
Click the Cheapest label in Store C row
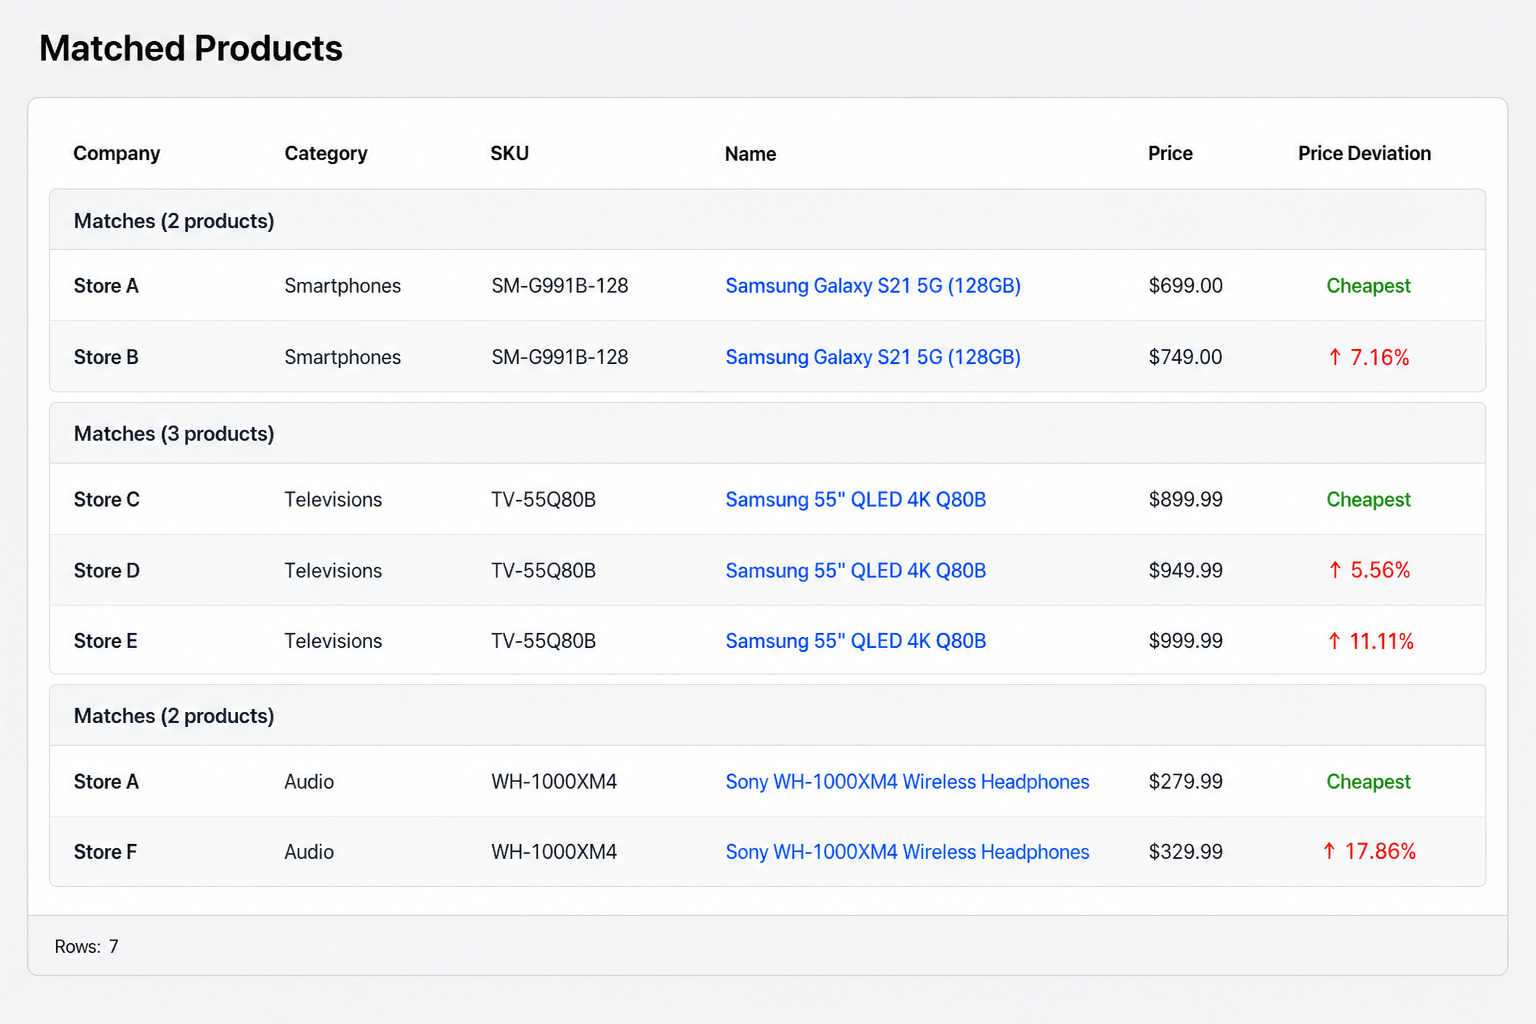pyautogui.click(x=1369, y=499)
